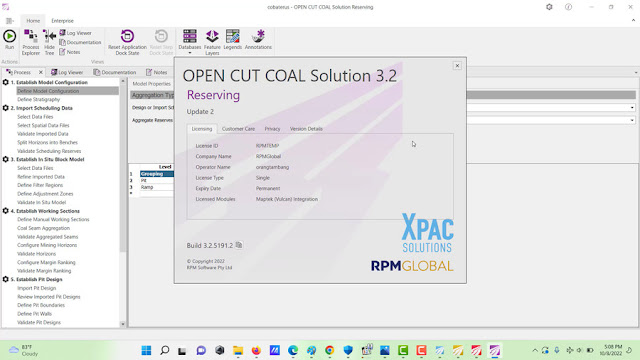Select Define Pit Walls
The width and height of the screenshot is (640, 360).
tap(34, 314)
